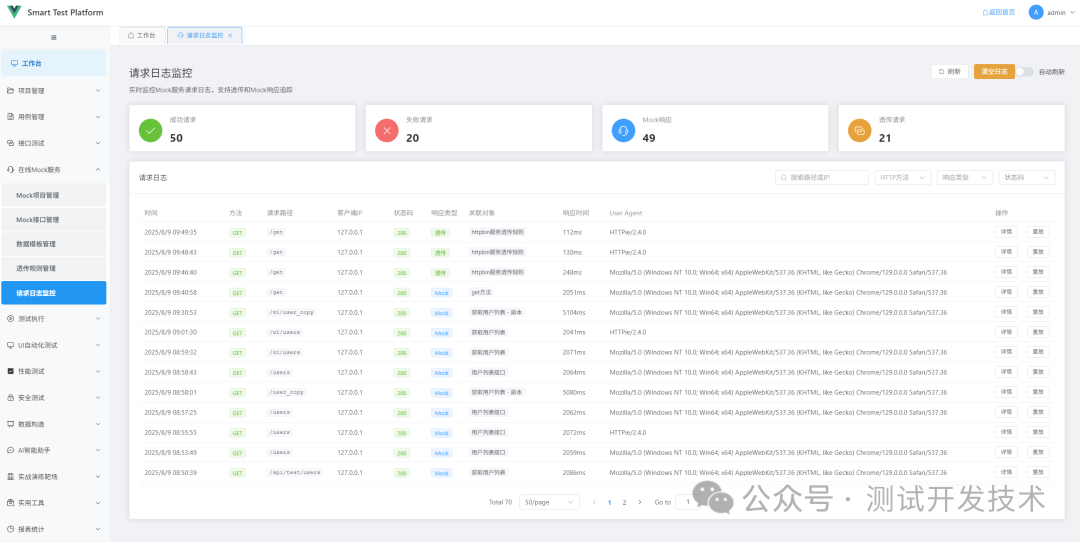1080x542 pixels.
Task: Click the 5104ms response time value
Action: (574, 312)
